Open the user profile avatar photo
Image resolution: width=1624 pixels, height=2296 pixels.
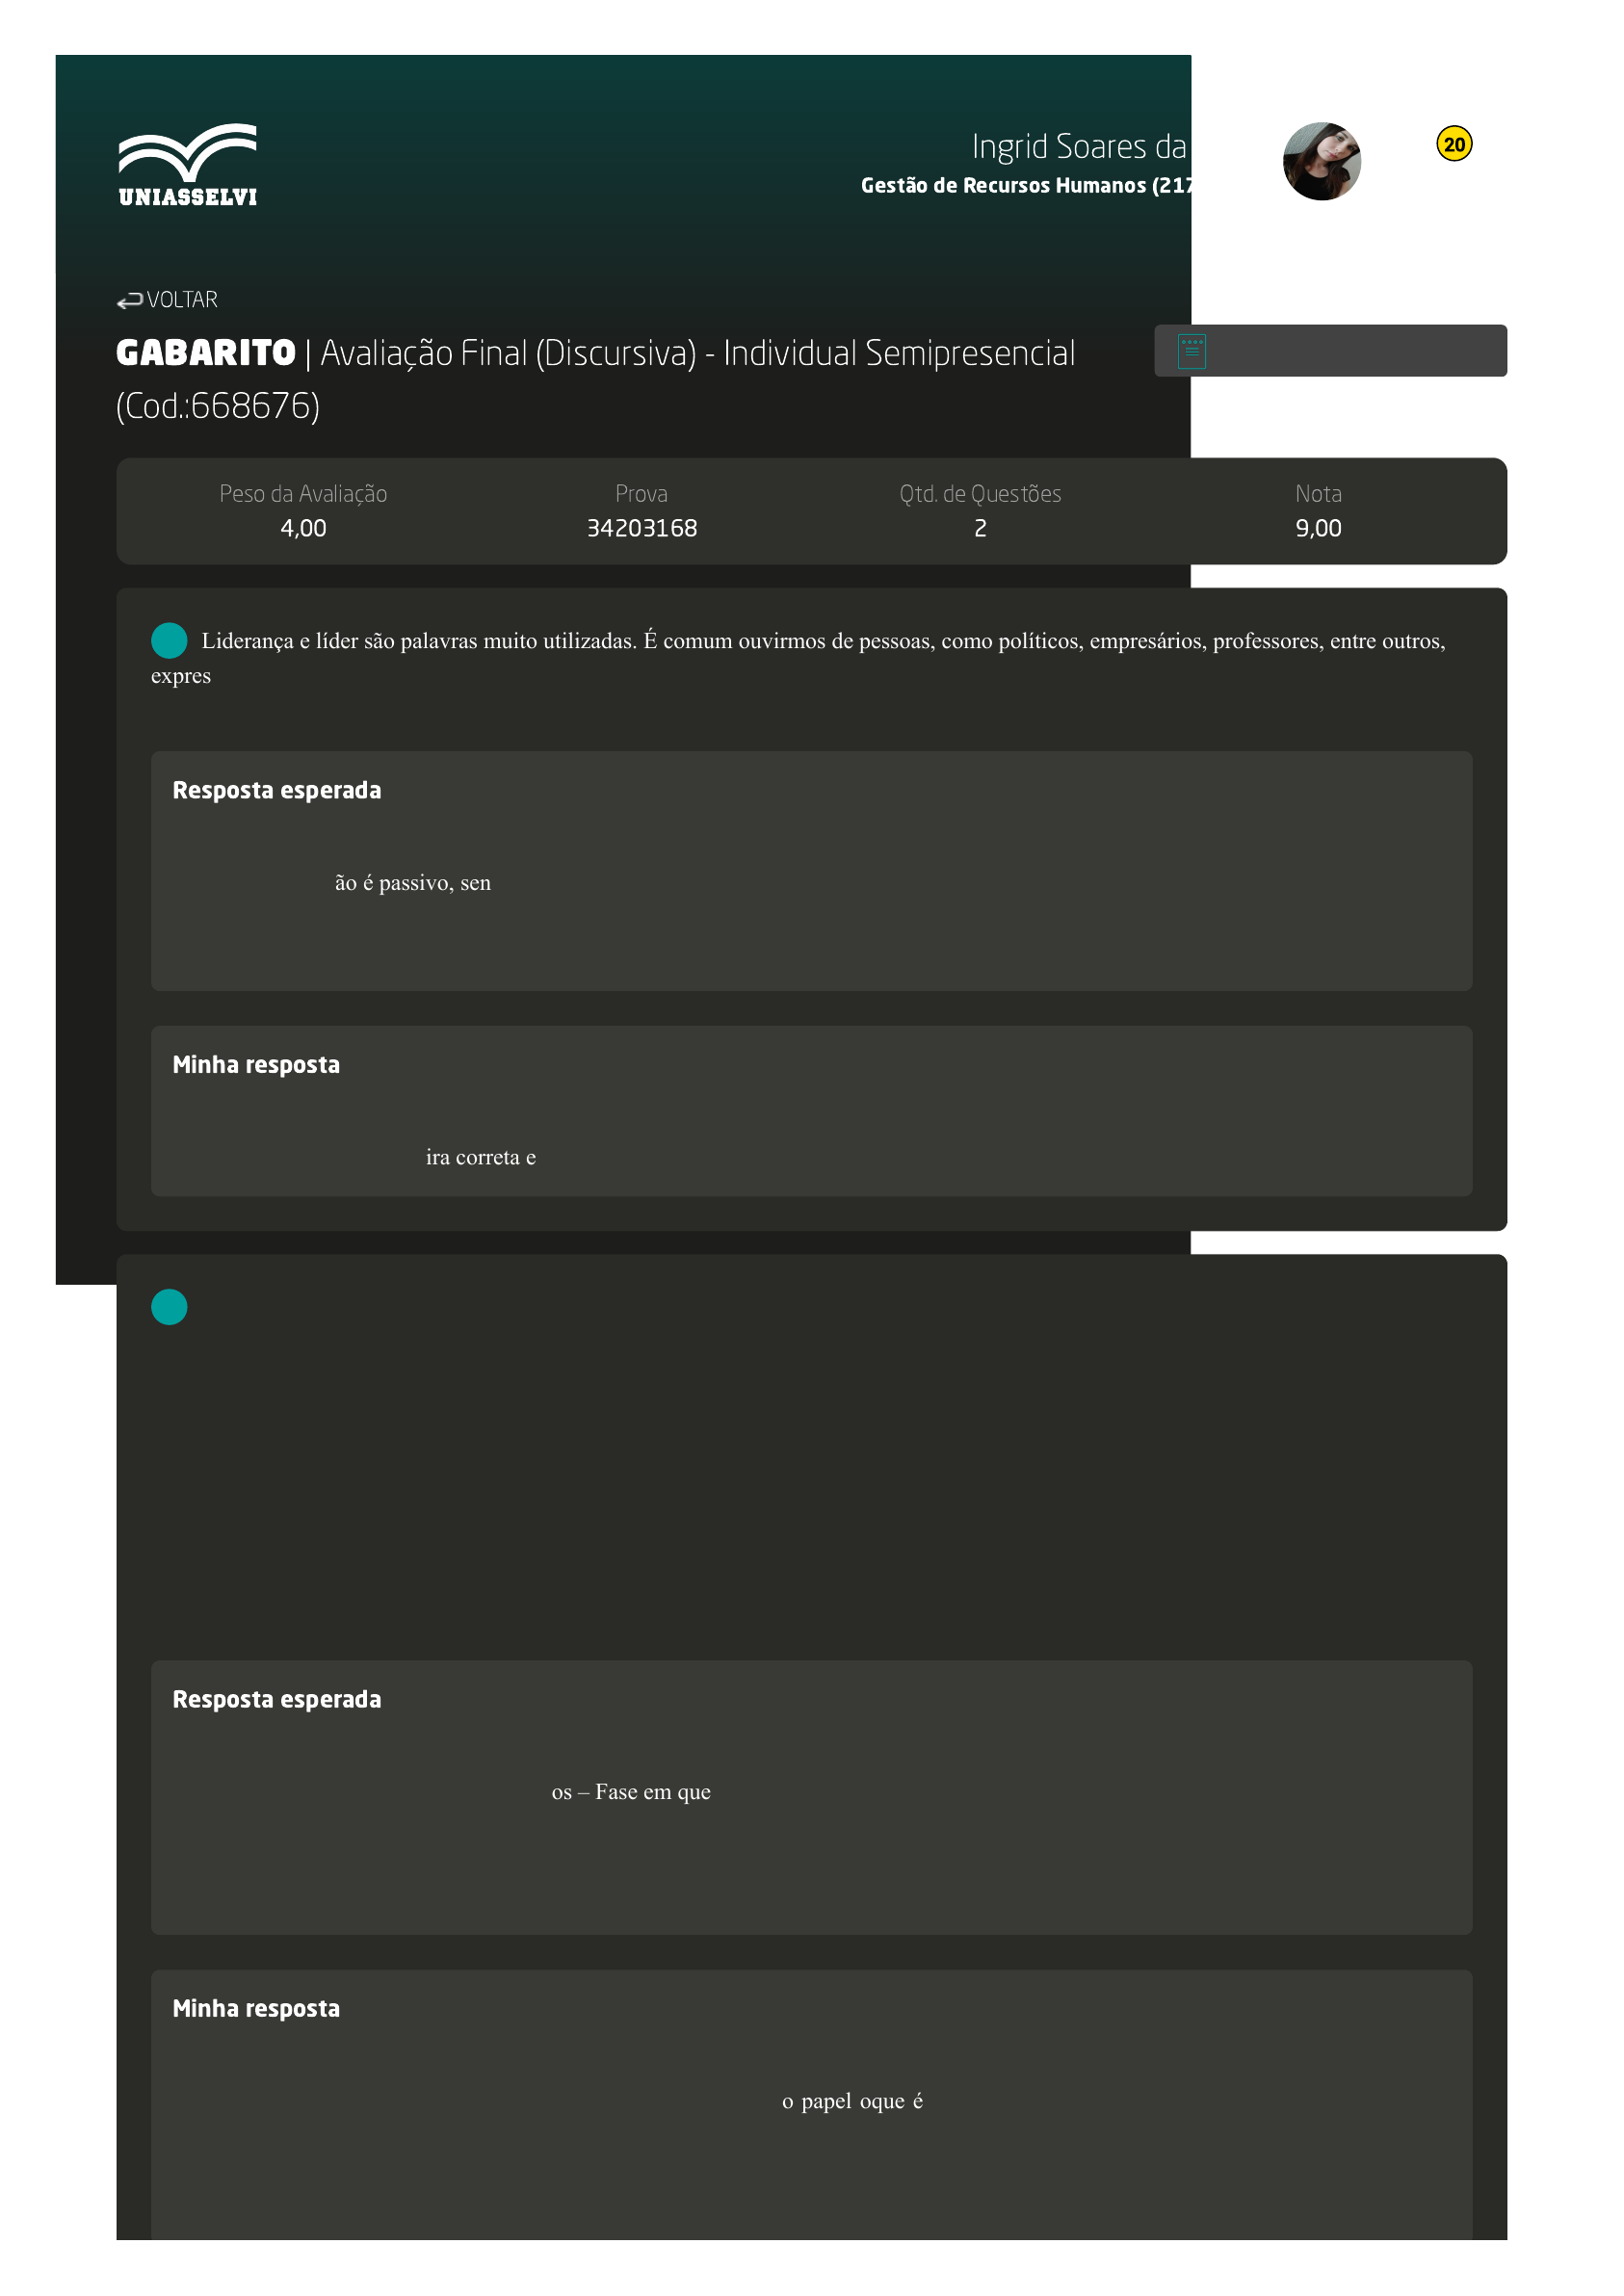(1321, 161)
